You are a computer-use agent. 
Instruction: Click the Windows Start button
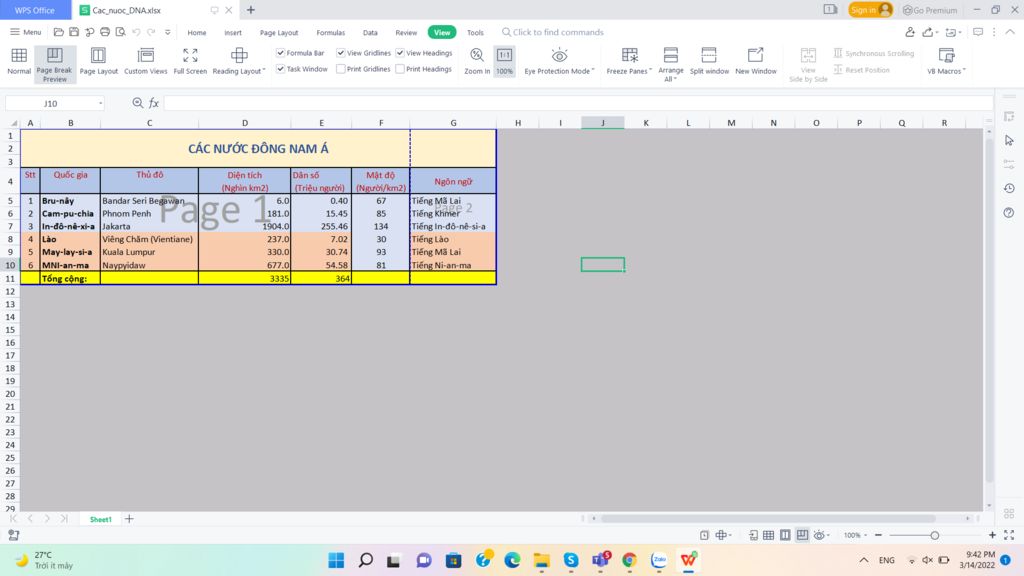[336, 560]
